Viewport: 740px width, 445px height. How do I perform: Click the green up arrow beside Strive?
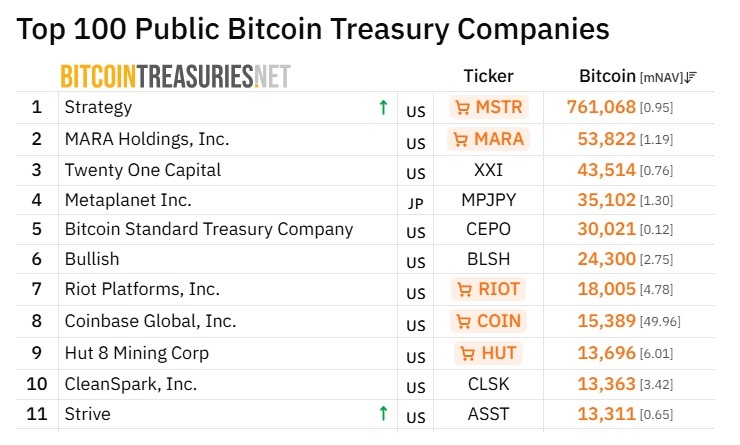tap(383, 413)
